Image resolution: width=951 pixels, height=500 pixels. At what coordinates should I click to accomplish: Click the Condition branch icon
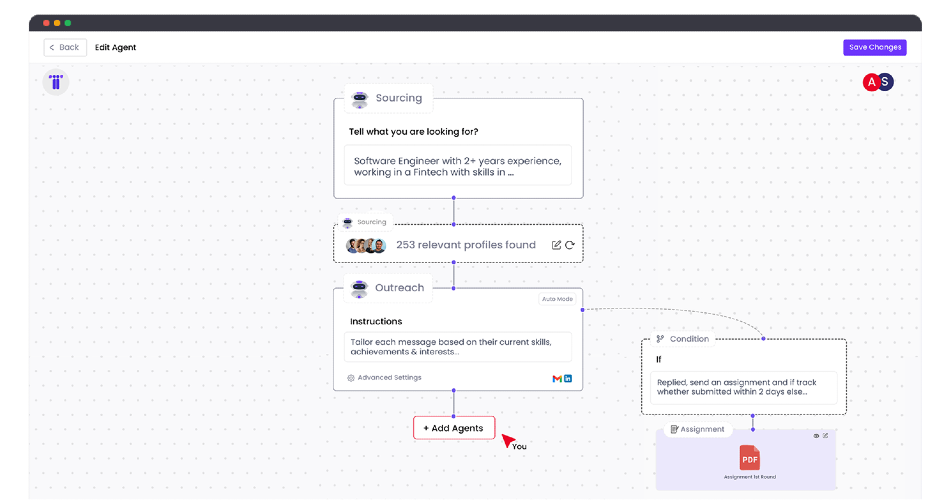click(660, 339)
